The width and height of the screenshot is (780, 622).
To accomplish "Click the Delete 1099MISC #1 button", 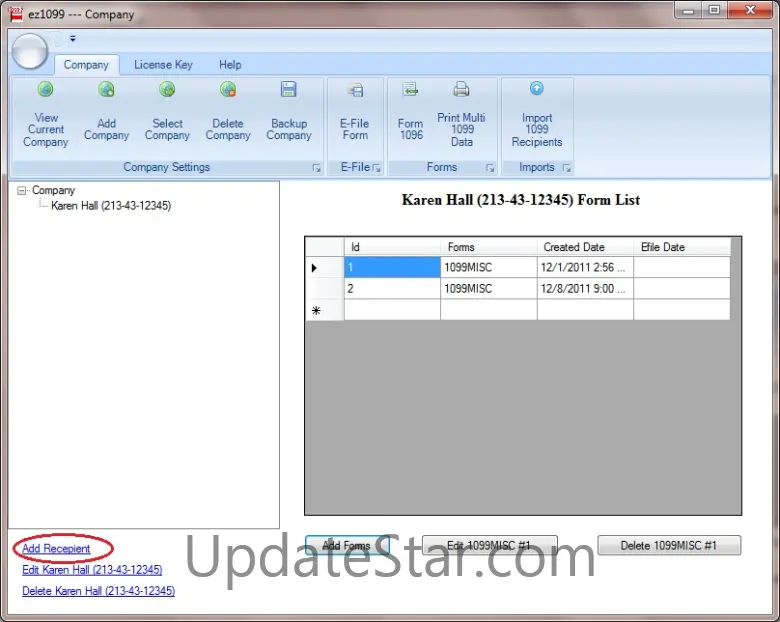I will [x=669, y=545].
